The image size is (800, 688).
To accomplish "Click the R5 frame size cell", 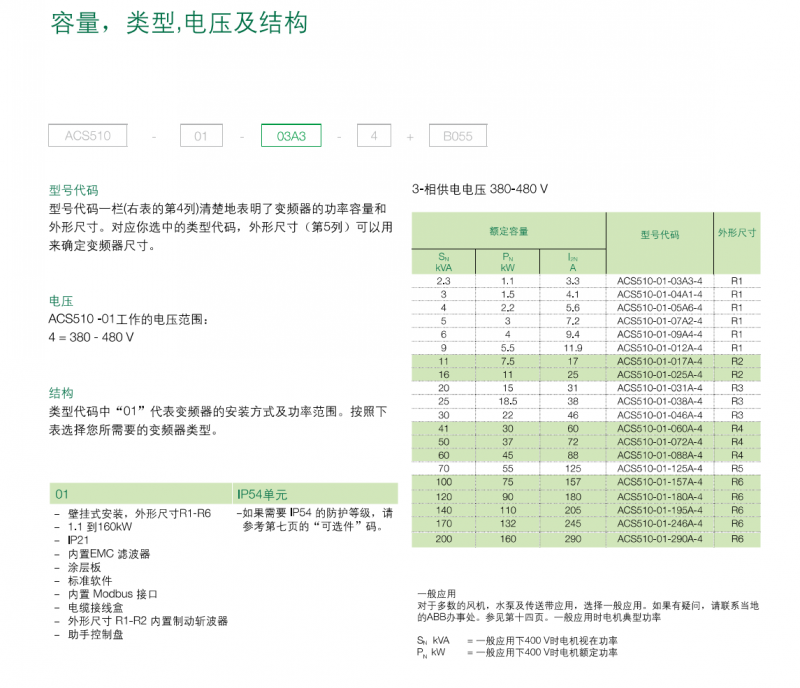I will [737, 469].
